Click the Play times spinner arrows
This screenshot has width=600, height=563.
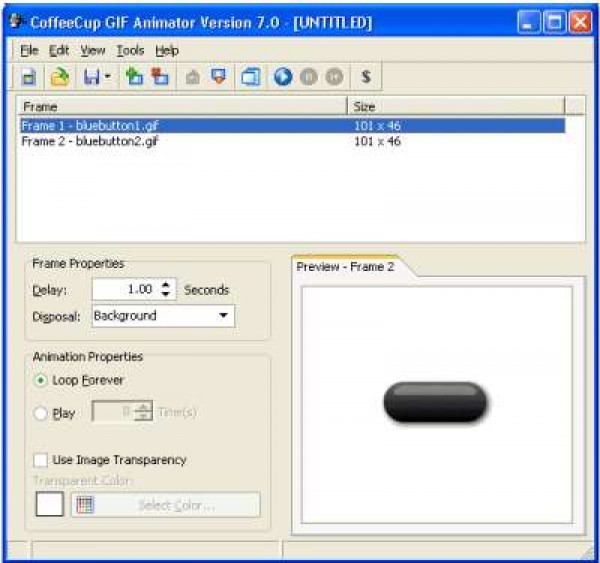coord(143,411)
